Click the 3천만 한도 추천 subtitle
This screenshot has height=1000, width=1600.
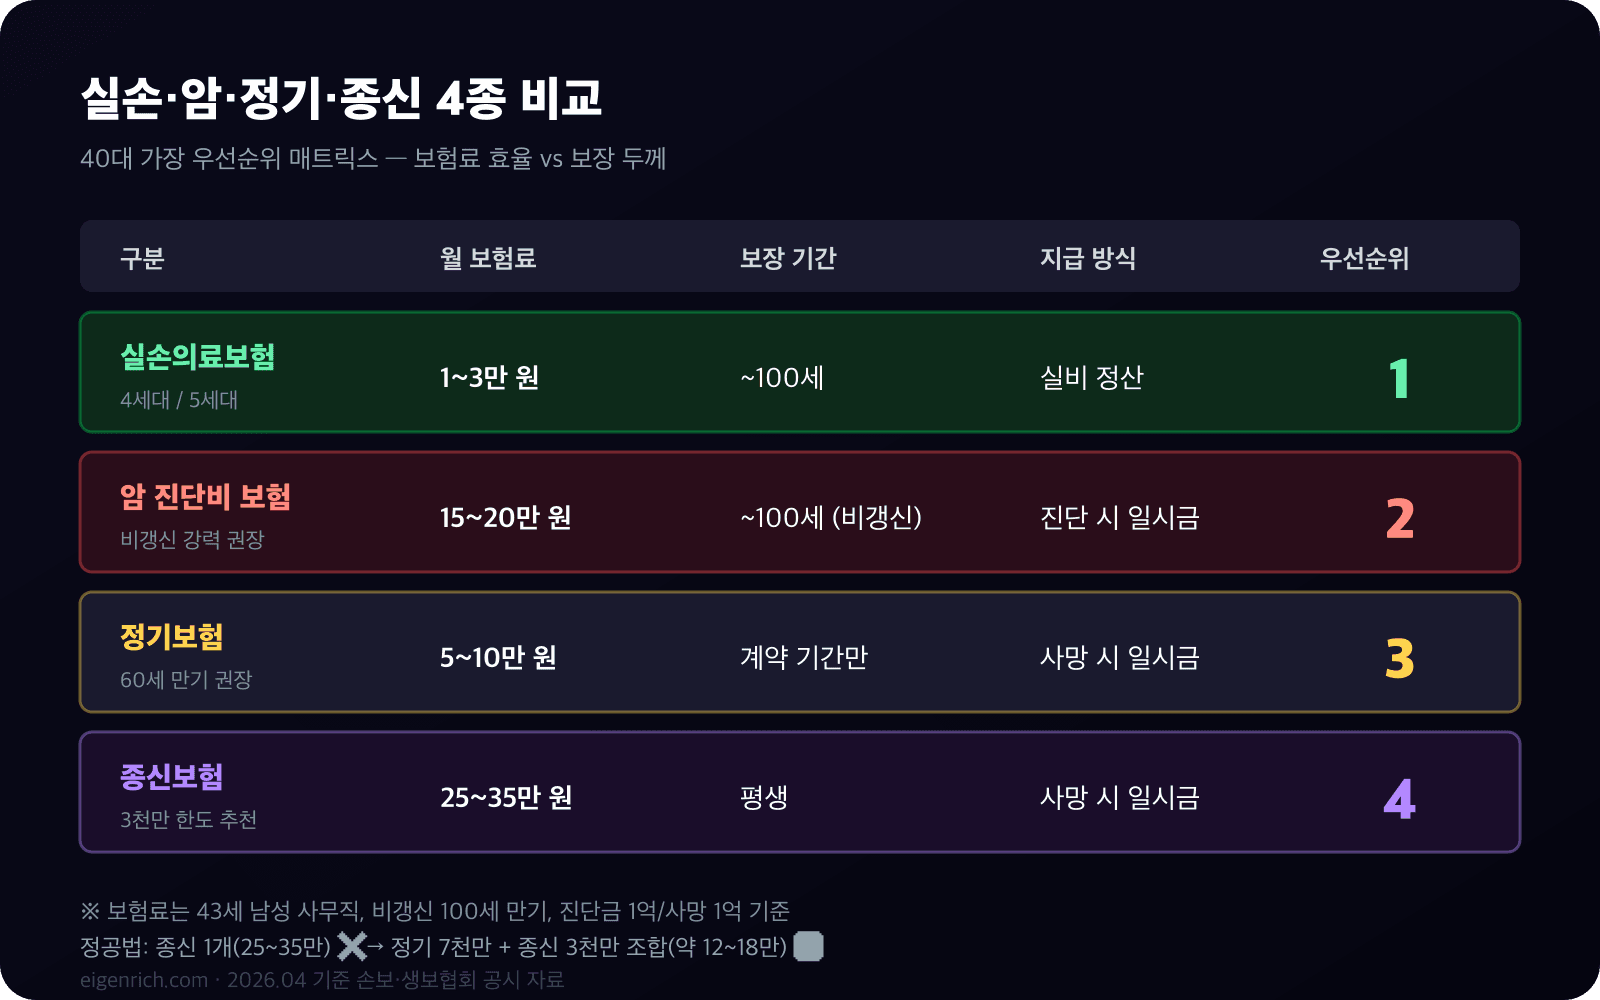pyautogui.click(x=189, y=820)
